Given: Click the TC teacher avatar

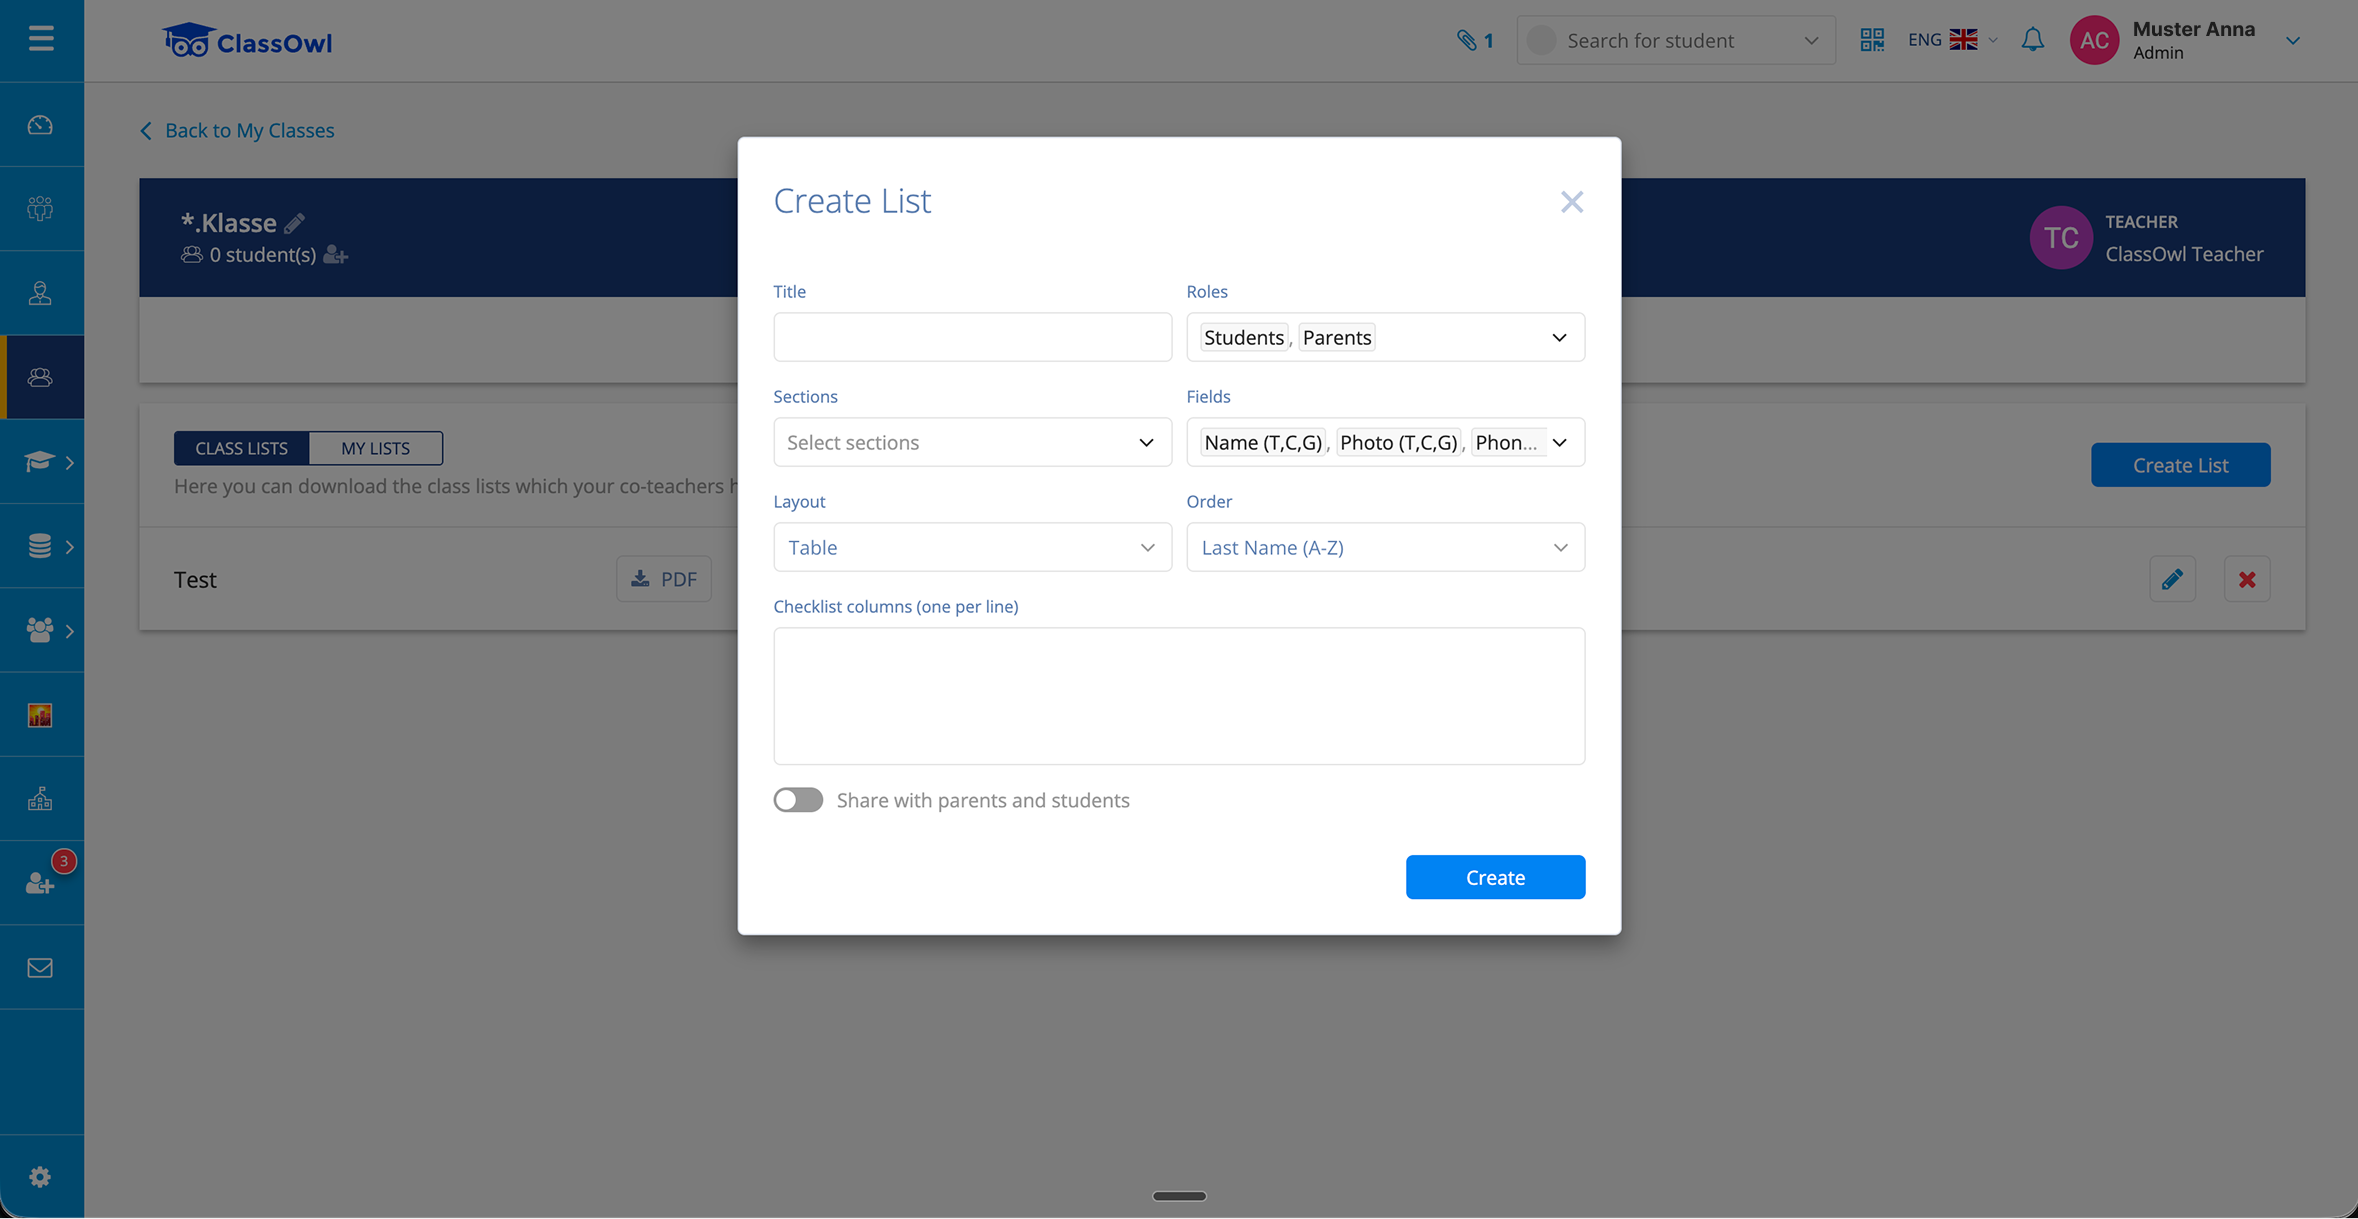Looking at the screenshot, I should point(2061,238).
